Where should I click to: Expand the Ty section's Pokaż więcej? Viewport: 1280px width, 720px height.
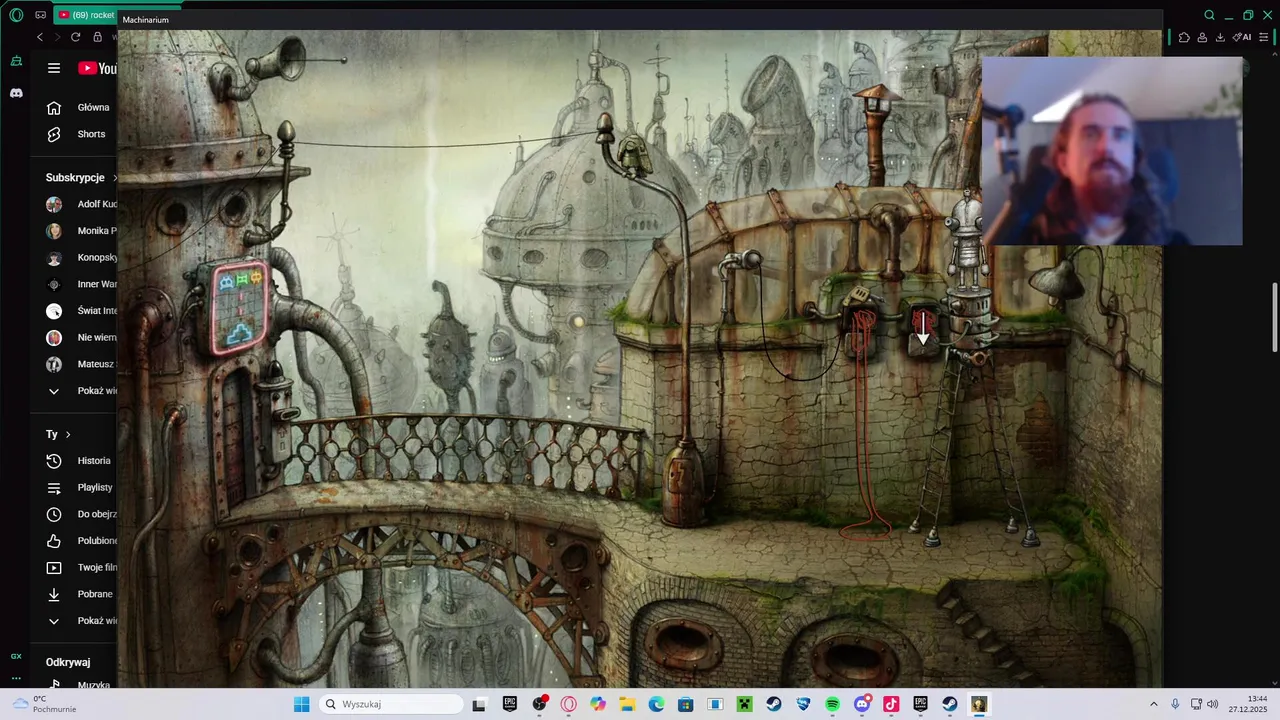pyautogui.click(x=80, y=621)
